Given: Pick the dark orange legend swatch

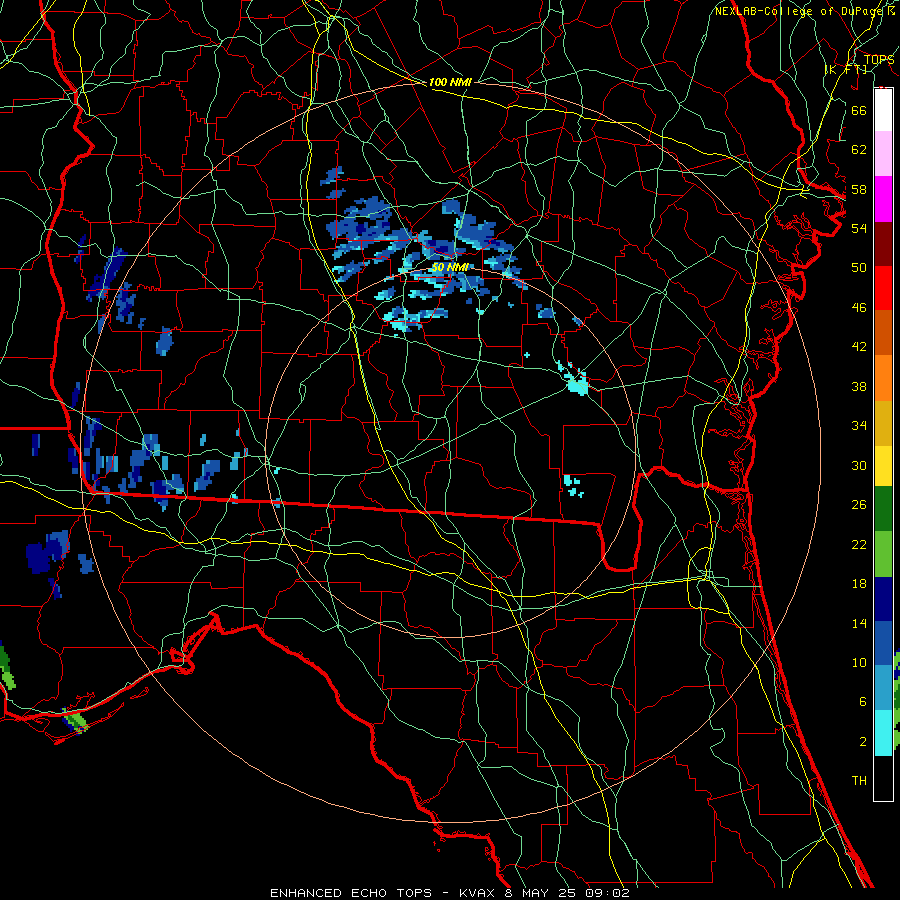Looking at the screenshot, I should click(x=883, y=333).
